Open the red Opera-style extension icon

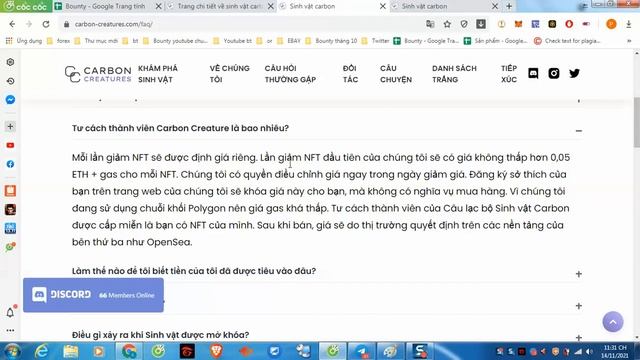click(x=569, y=24)
